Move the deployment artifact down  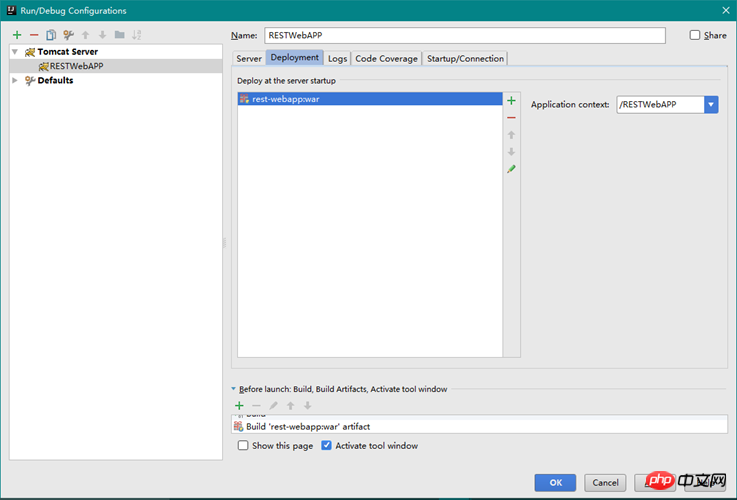(511, 152)
